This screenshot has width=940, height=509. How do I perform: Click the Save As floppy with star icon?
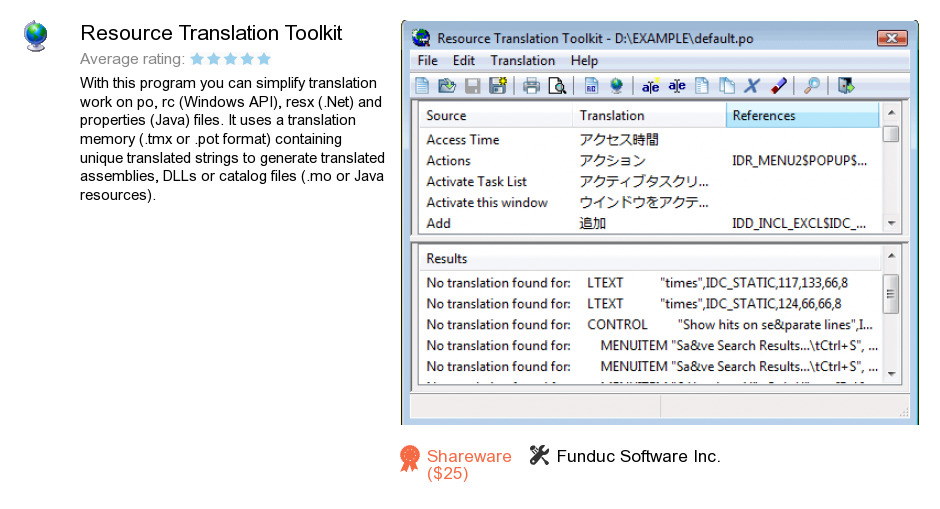click(x=498, y=86)
